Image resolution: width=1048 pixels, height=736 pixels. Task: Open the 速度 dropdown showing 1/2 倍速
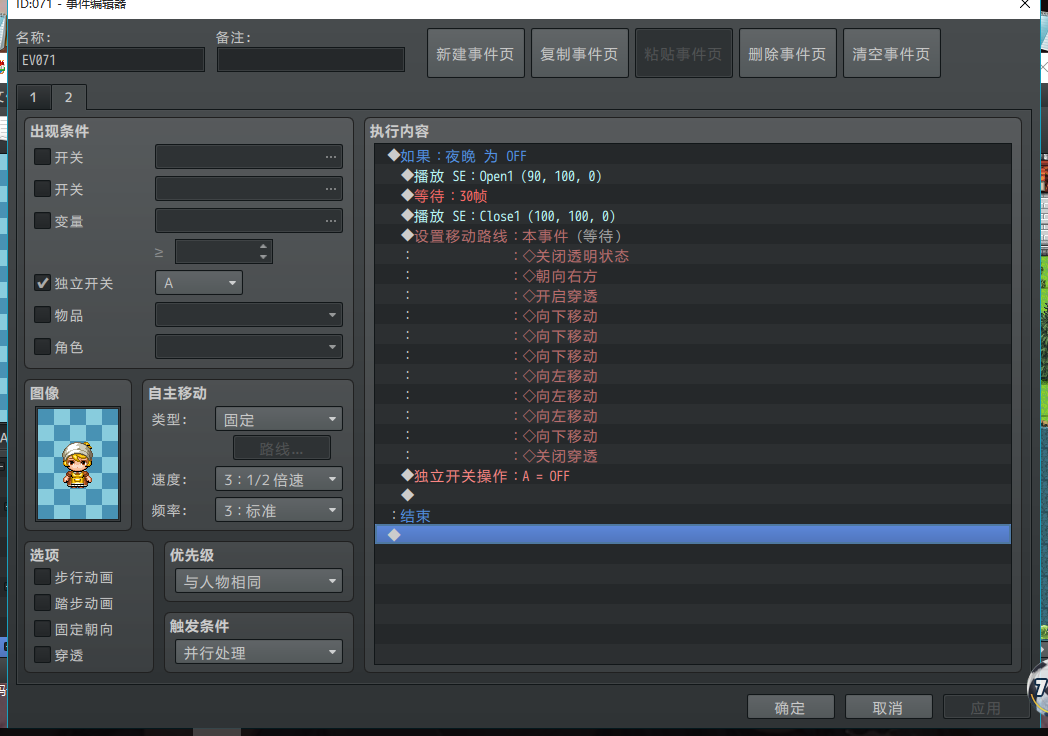point(279,479)
